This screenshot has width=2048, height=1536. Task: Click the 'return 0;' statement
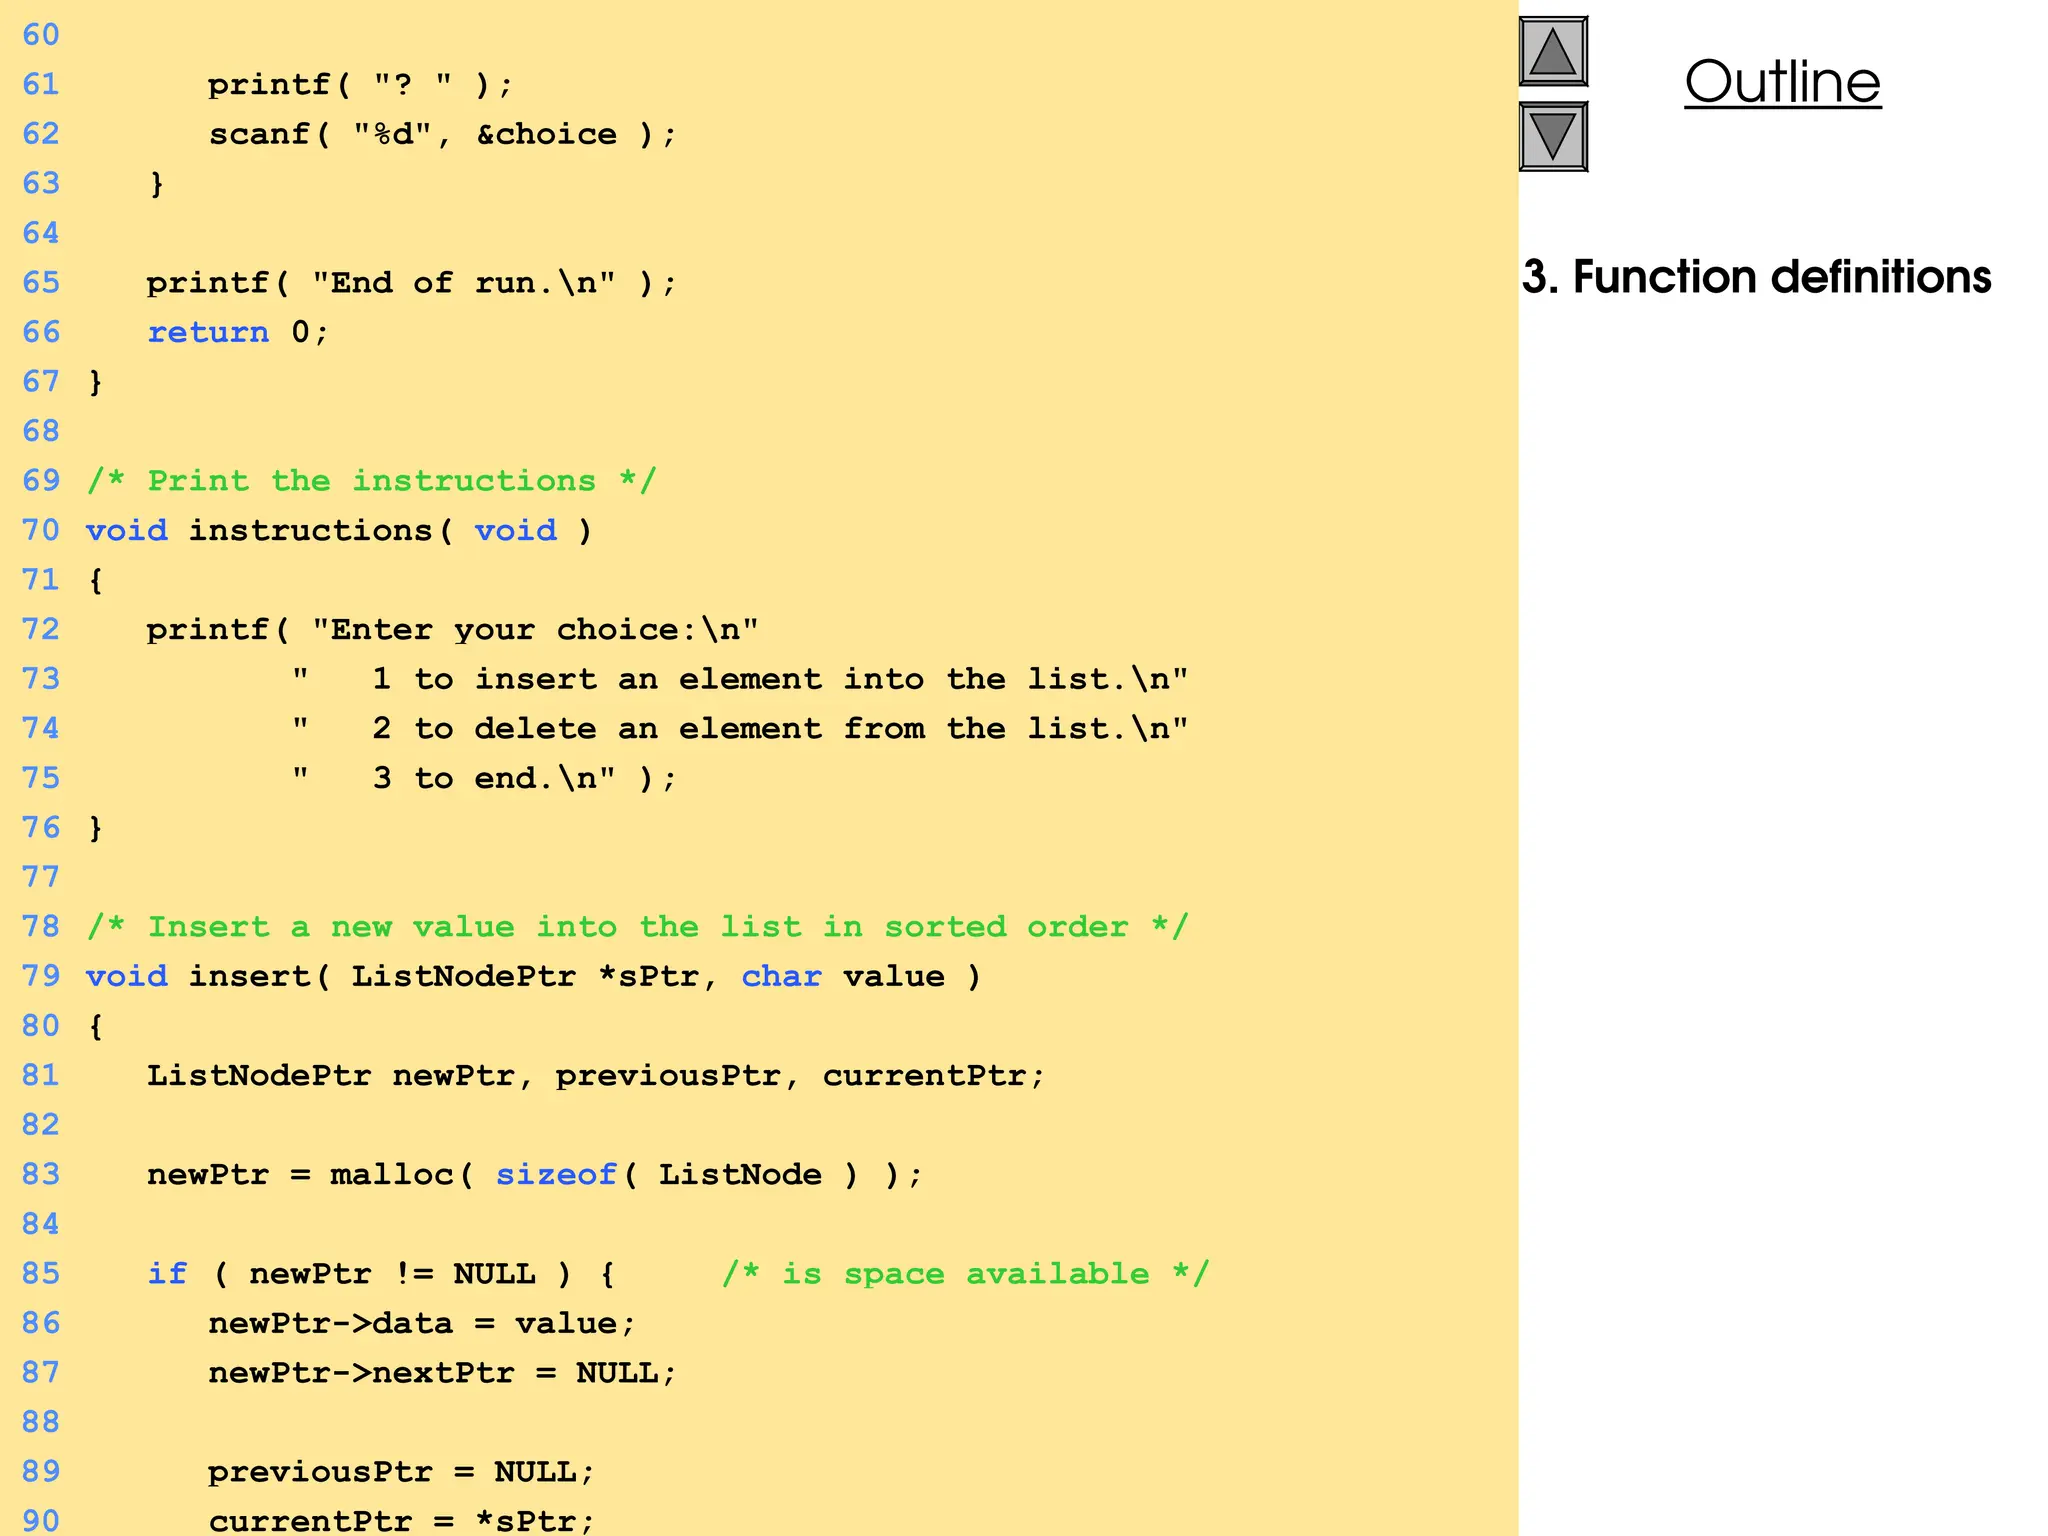(x=237, y=332)
